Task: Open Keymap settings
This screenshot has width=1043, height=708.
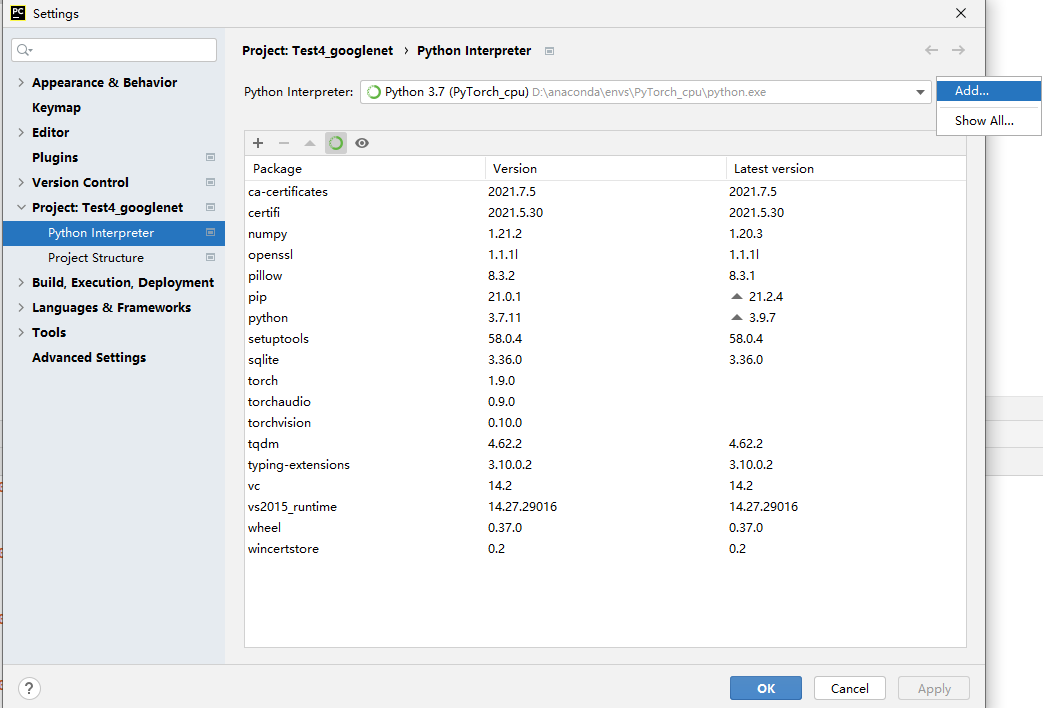Action: tap(57, 108)
